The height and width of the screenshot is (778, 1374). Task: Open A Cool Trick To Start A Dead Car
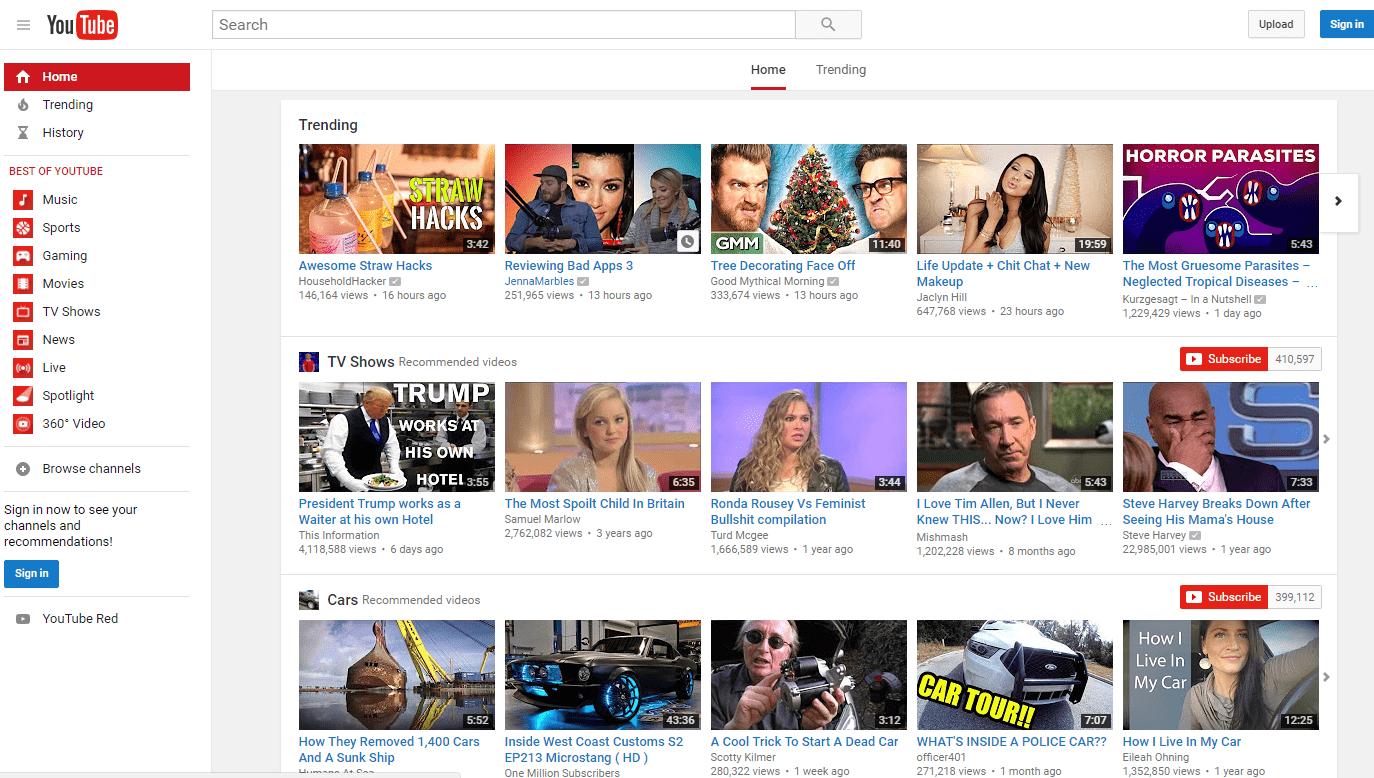805,742
